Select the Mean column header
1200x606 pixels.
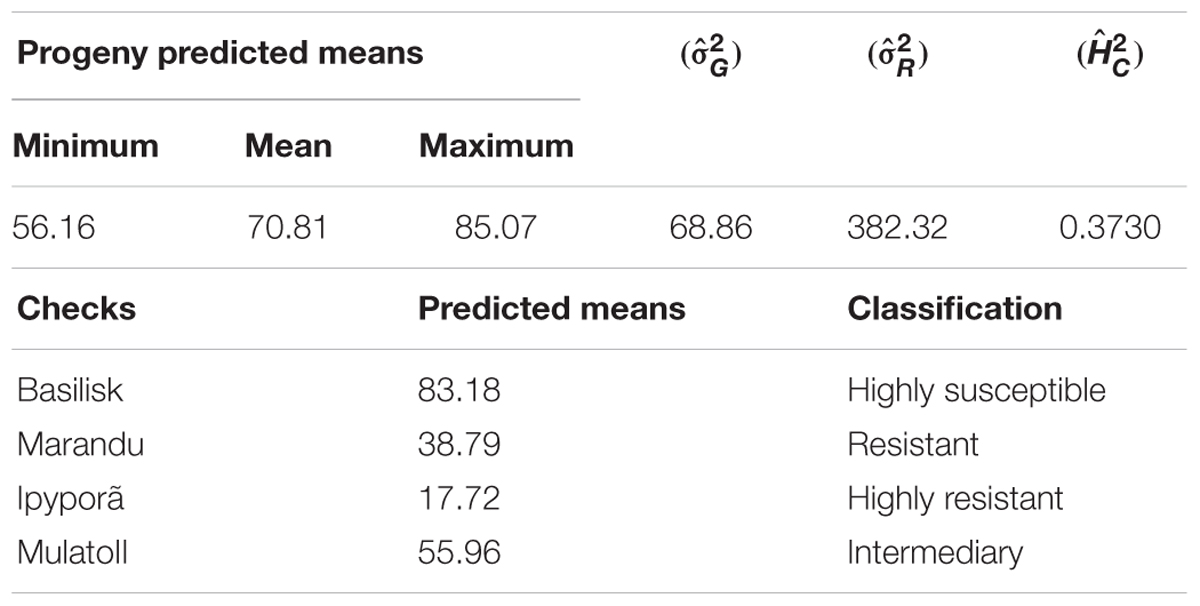[x=288, y=146]
